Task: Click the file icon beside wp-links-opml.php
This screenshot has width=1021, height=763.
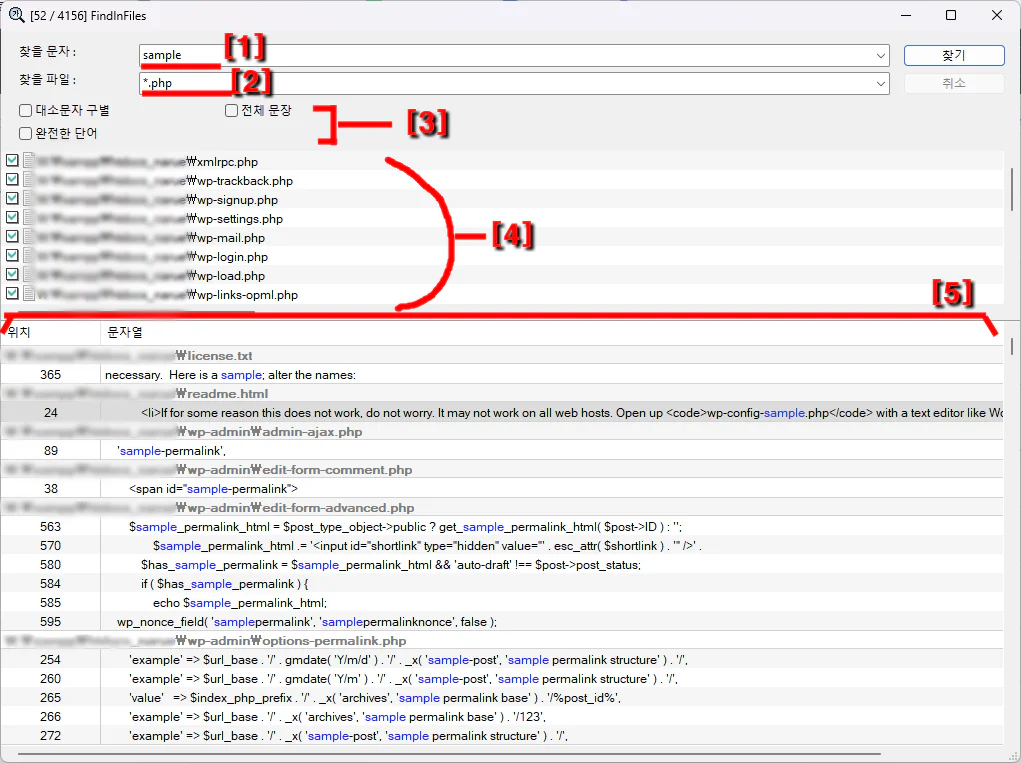Action: [30, 295]
